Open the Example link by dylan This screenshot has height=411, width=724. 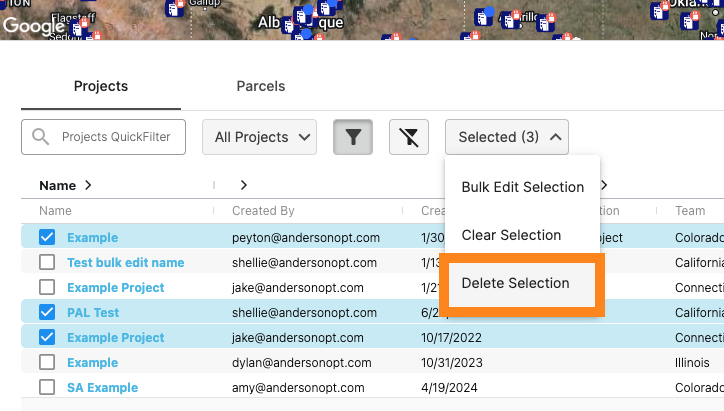[93, 362]
